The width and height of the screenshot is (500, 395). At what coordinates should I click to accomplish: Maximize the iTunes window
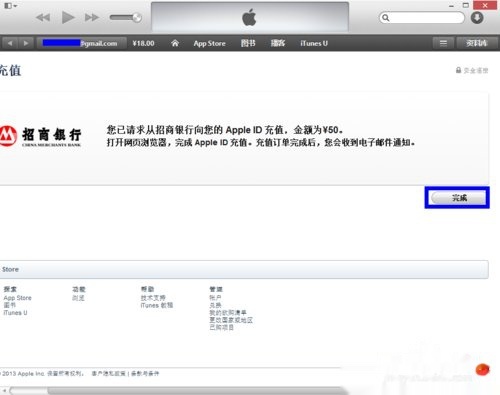click(x=466, y=5)
